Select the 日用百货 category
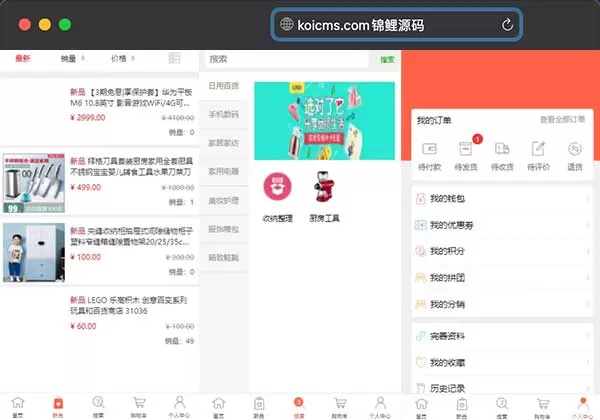 click(x=224, y=86)
